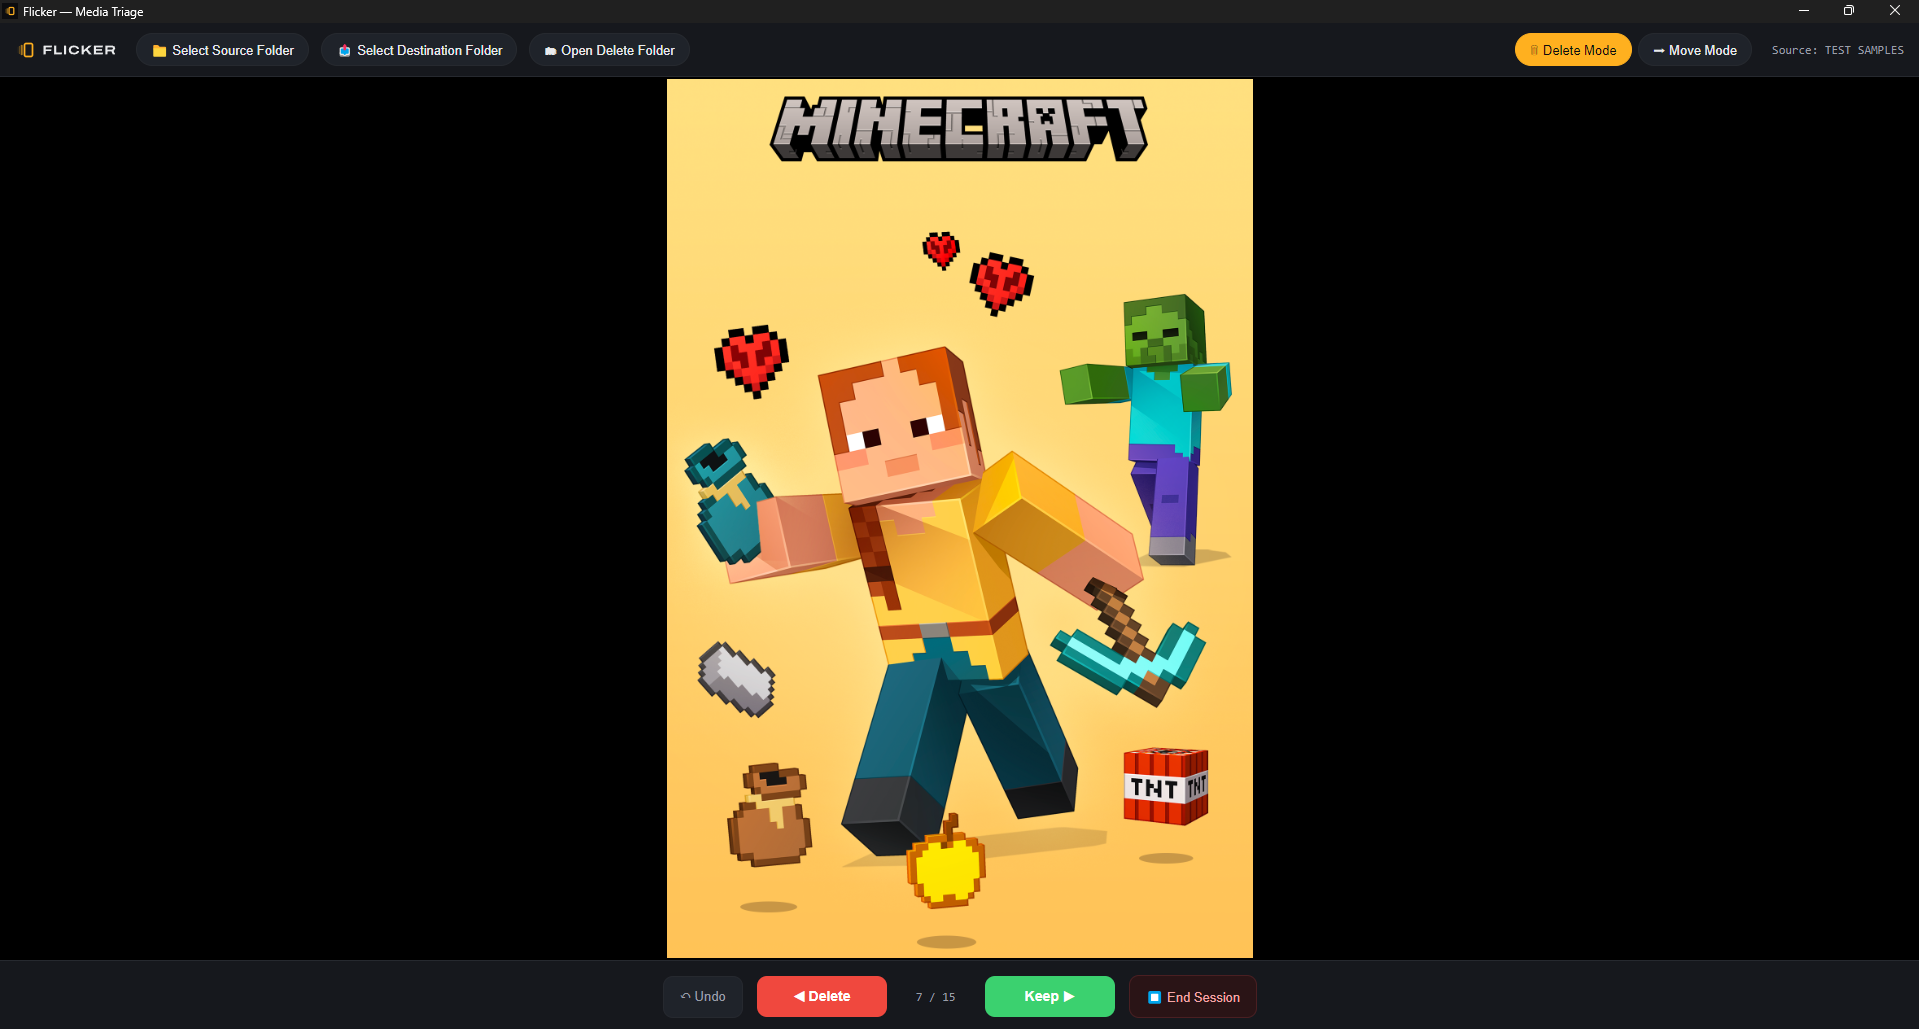Maximize the Flicker window
This screenshot has height=1029, width=1919.
click(x=1849, y=11)
